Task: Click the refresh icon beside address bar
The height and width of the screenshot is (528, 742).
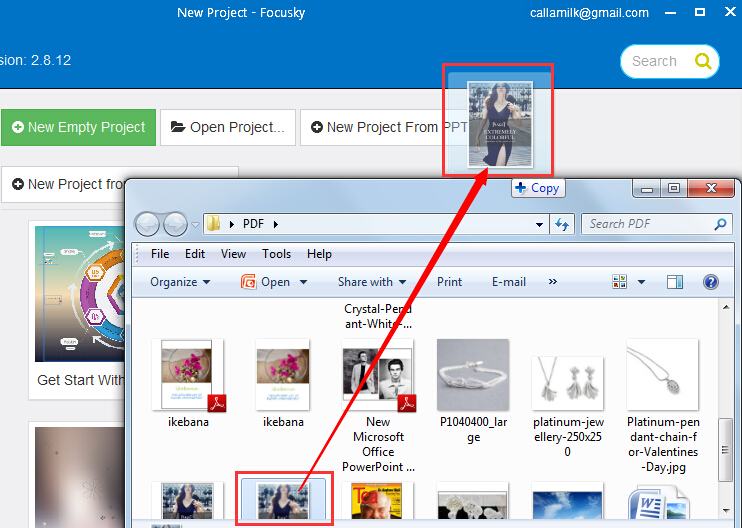Action: click(x=562, y=224)
